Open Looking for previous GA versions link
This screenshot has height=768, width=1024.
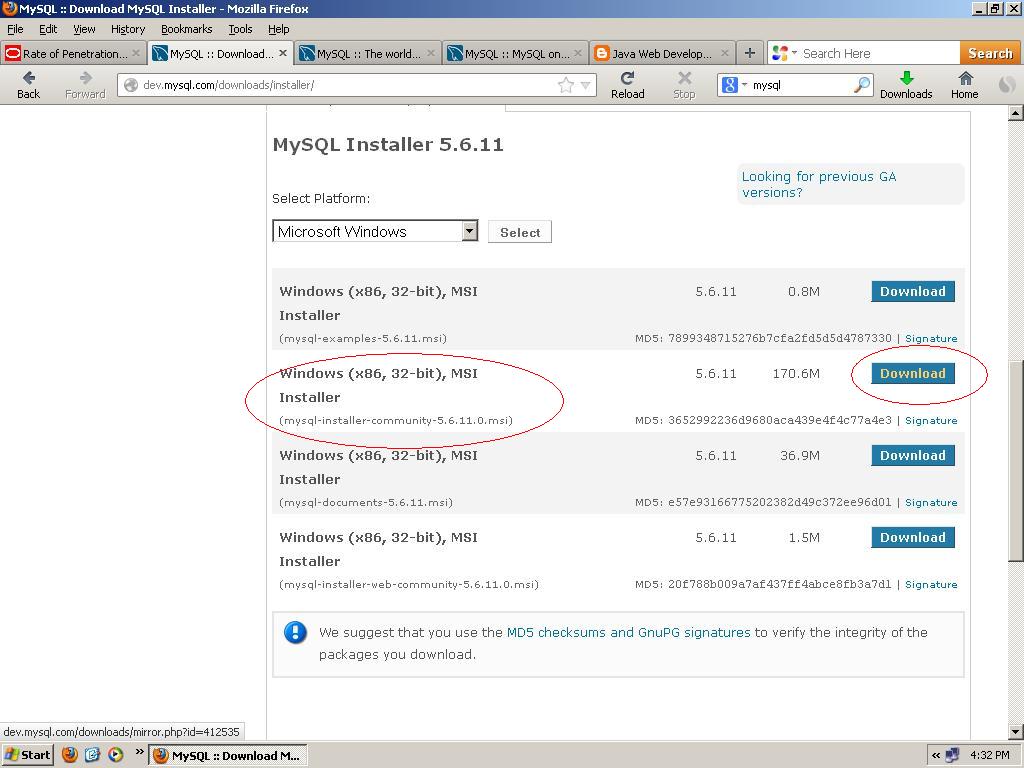[x=819, y=184]
